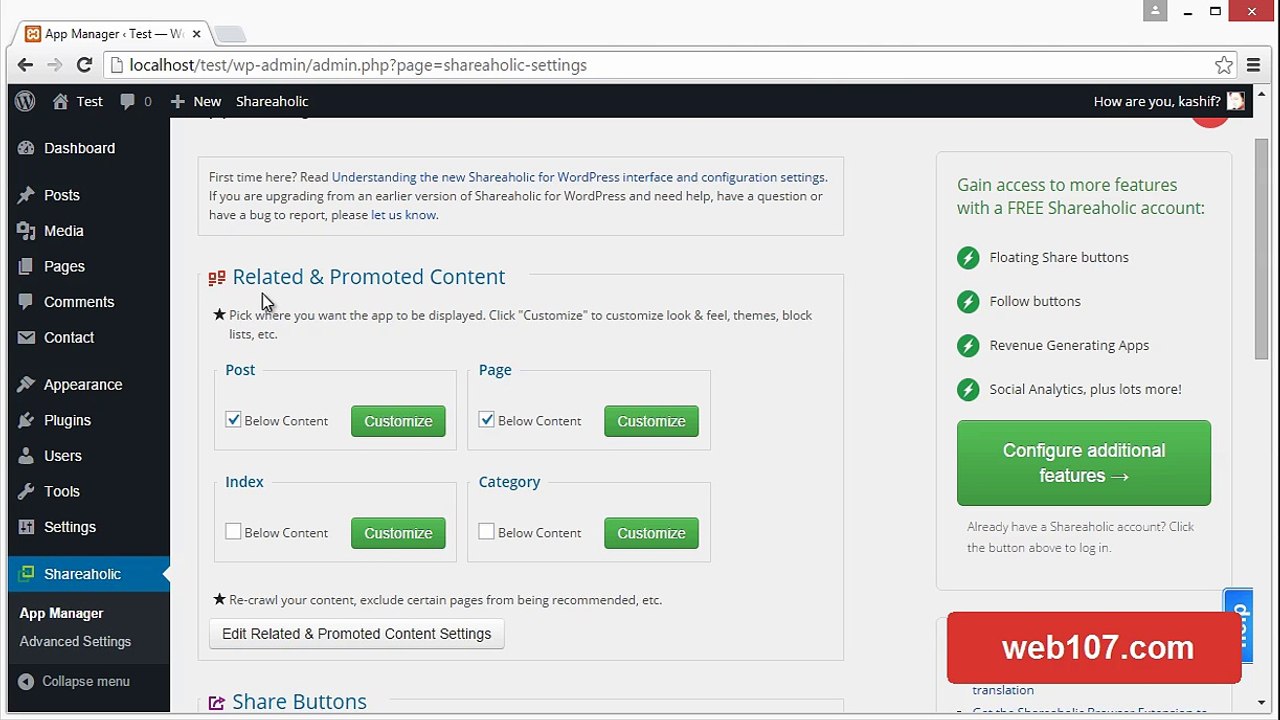Open the New content menu in admin bar

[196, 101]
